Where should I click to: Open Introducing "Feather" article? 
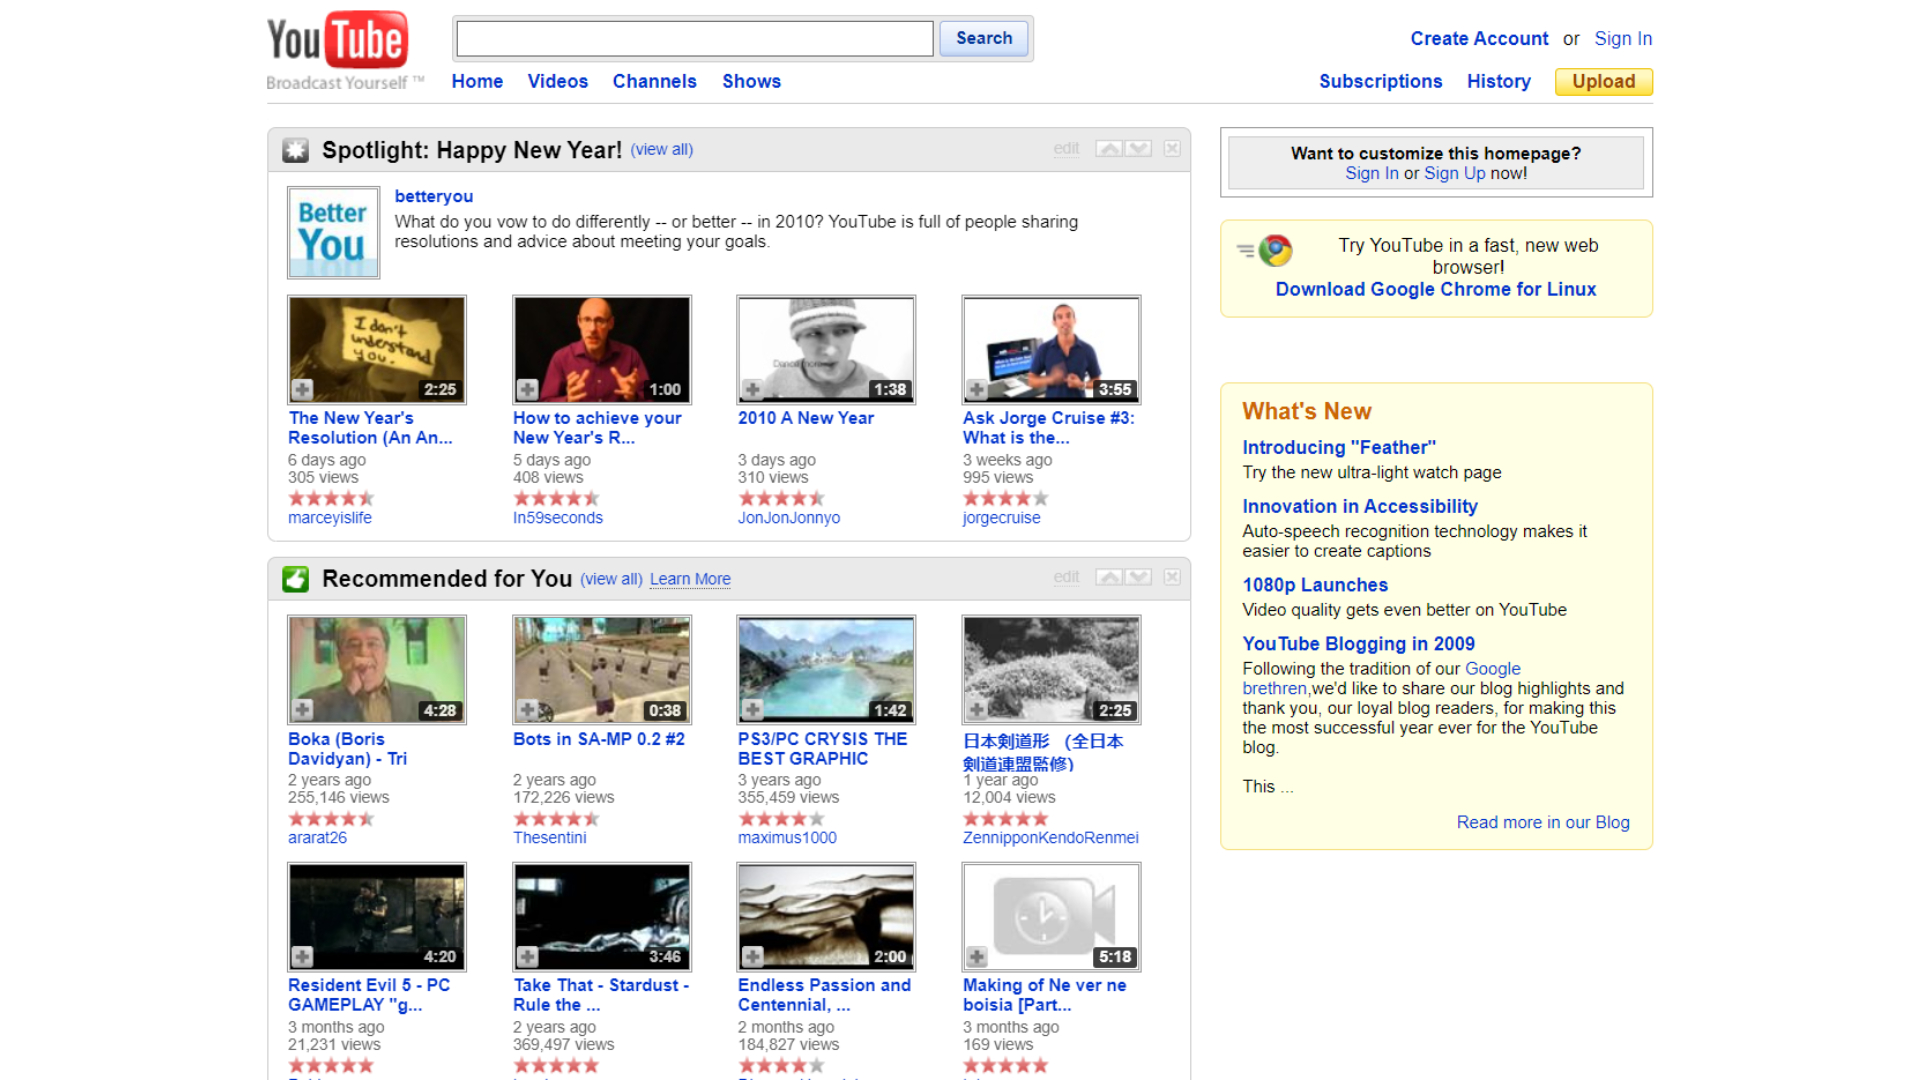pos(1339,447)
